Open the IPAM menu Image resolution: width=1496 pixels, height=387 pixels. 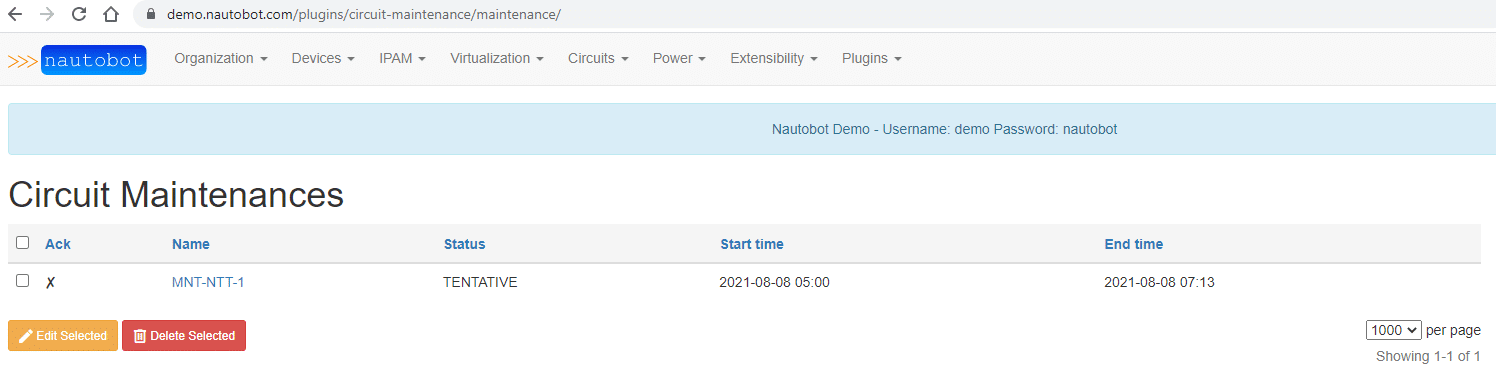coord(402,59)
